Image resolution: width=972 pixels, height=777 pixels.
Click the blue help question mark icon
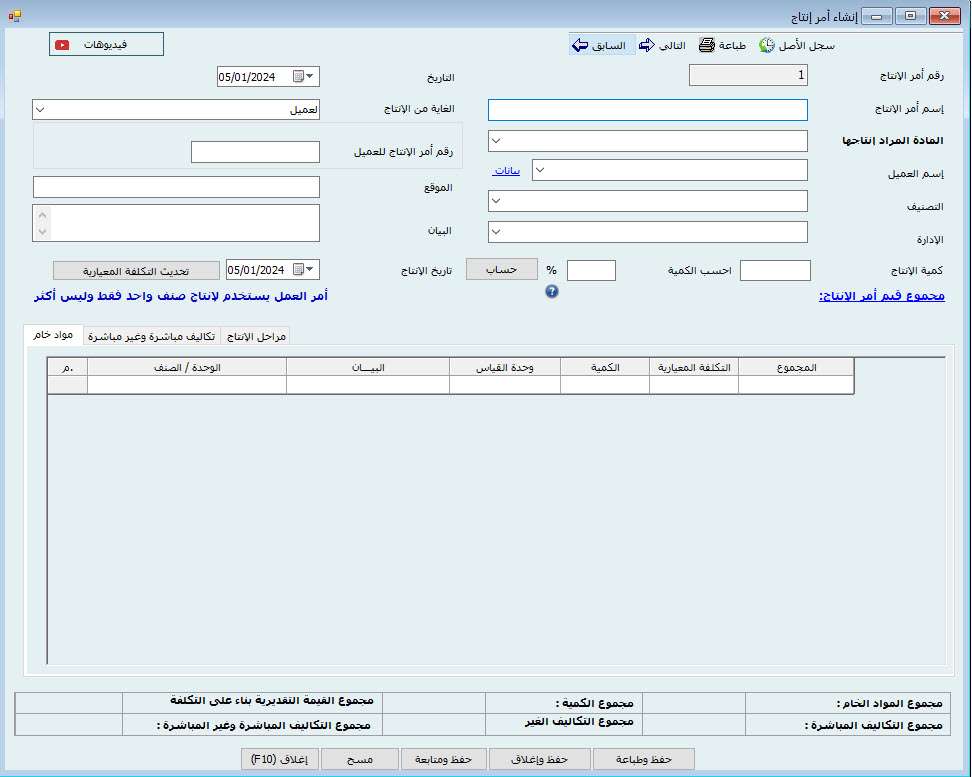coord(552,291)
